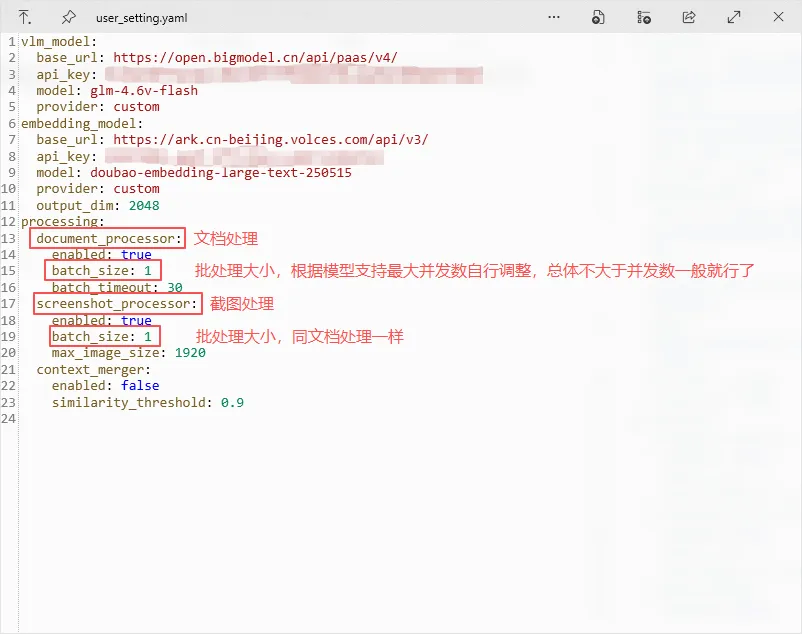Click the batch_size value 1 under screenshot_processor
The width and height of the screenshot is (802, 634).
(x=147, y=336)
